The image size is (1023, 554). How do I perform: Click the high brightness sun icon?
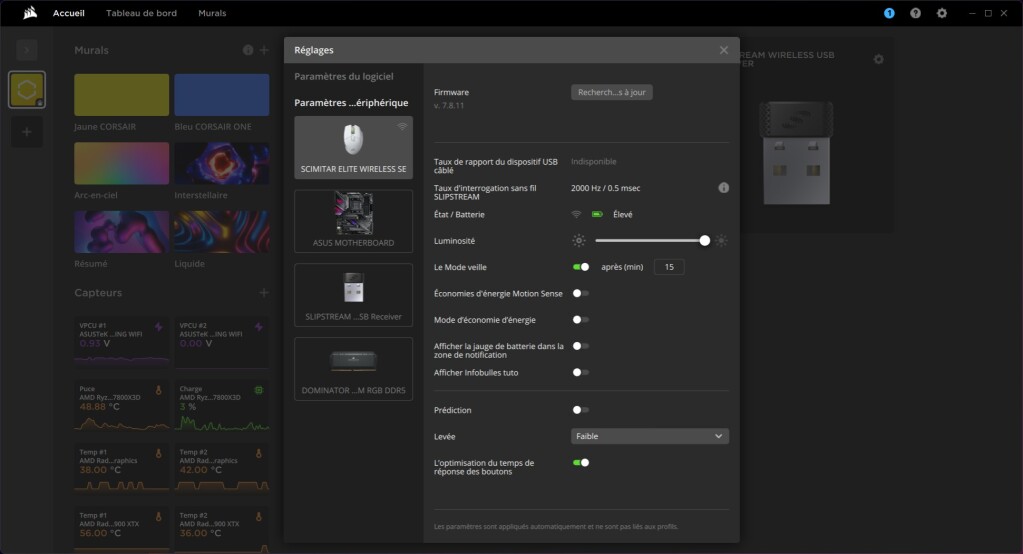[x=721, y=241]
